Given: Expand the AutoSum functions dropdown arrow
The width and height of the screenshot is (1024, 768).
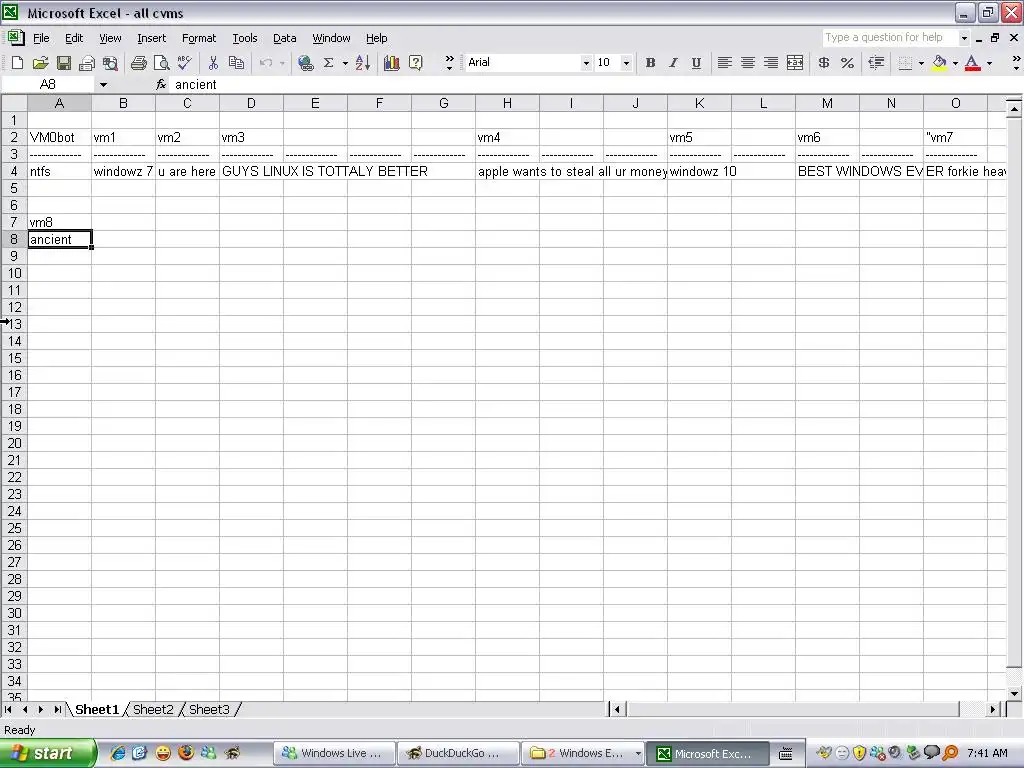Looking at the screenshot, I should coord(345,63).
